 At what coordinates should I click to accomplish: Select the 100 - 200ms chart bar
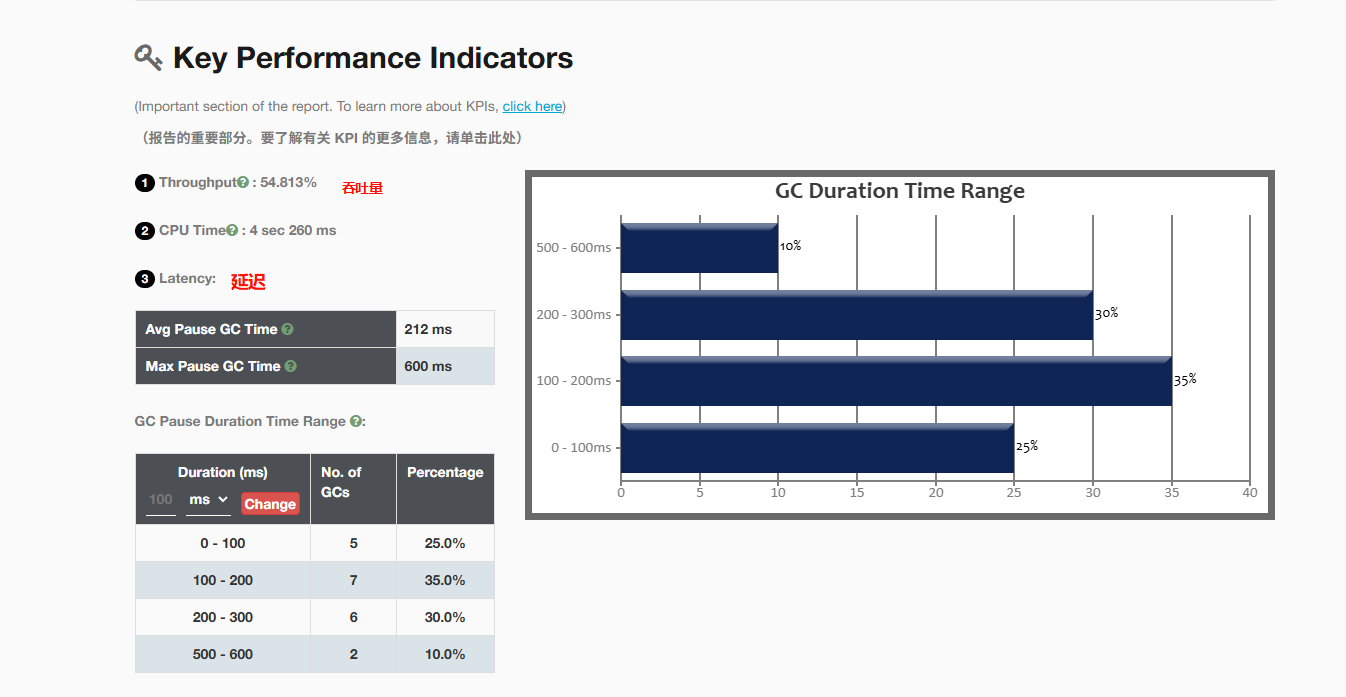(895, 381)
